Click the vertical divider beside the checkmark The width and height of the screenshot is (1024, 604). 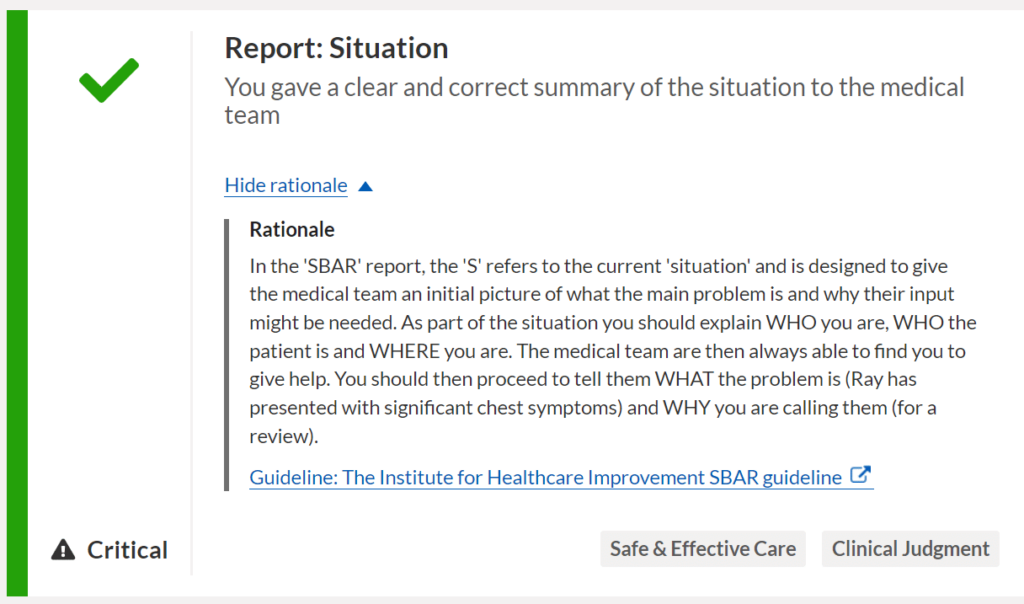click(191, 300)
